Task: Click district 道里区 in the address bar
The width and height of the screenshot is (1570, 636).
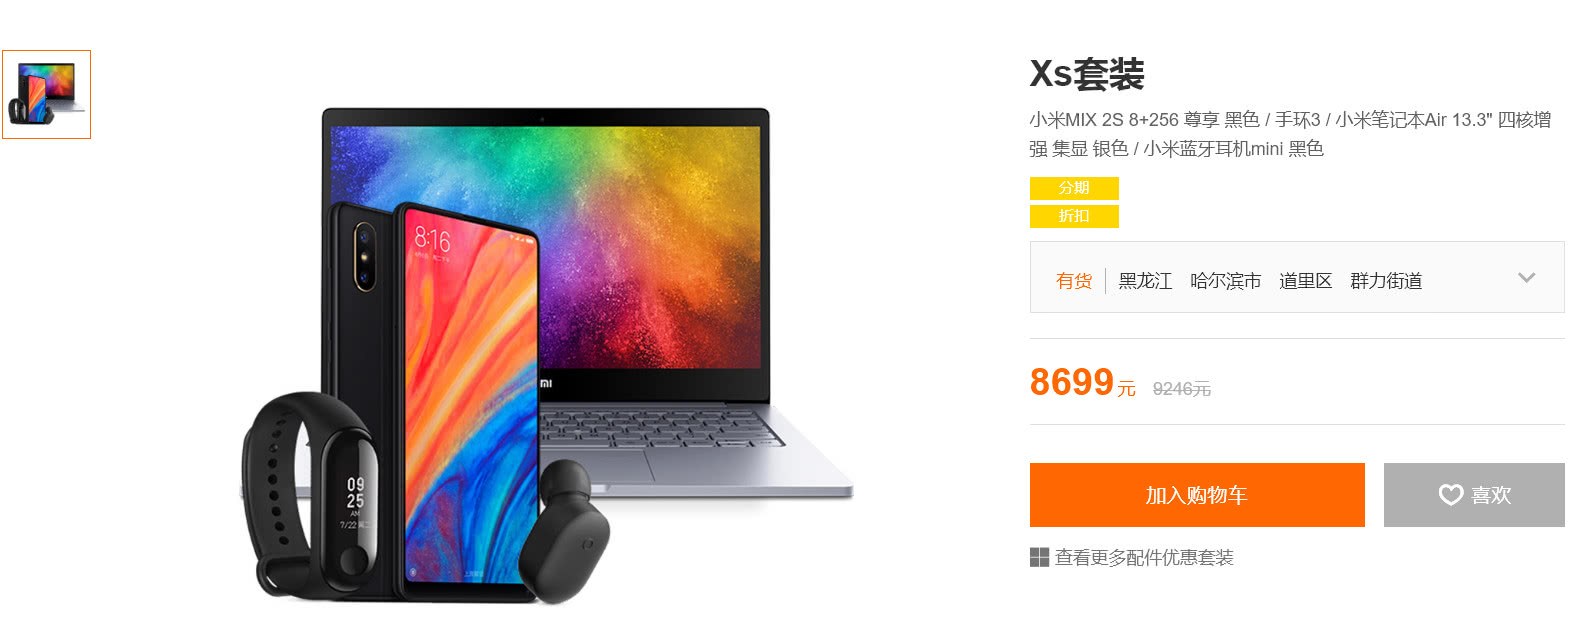Action: point(1305,281)
